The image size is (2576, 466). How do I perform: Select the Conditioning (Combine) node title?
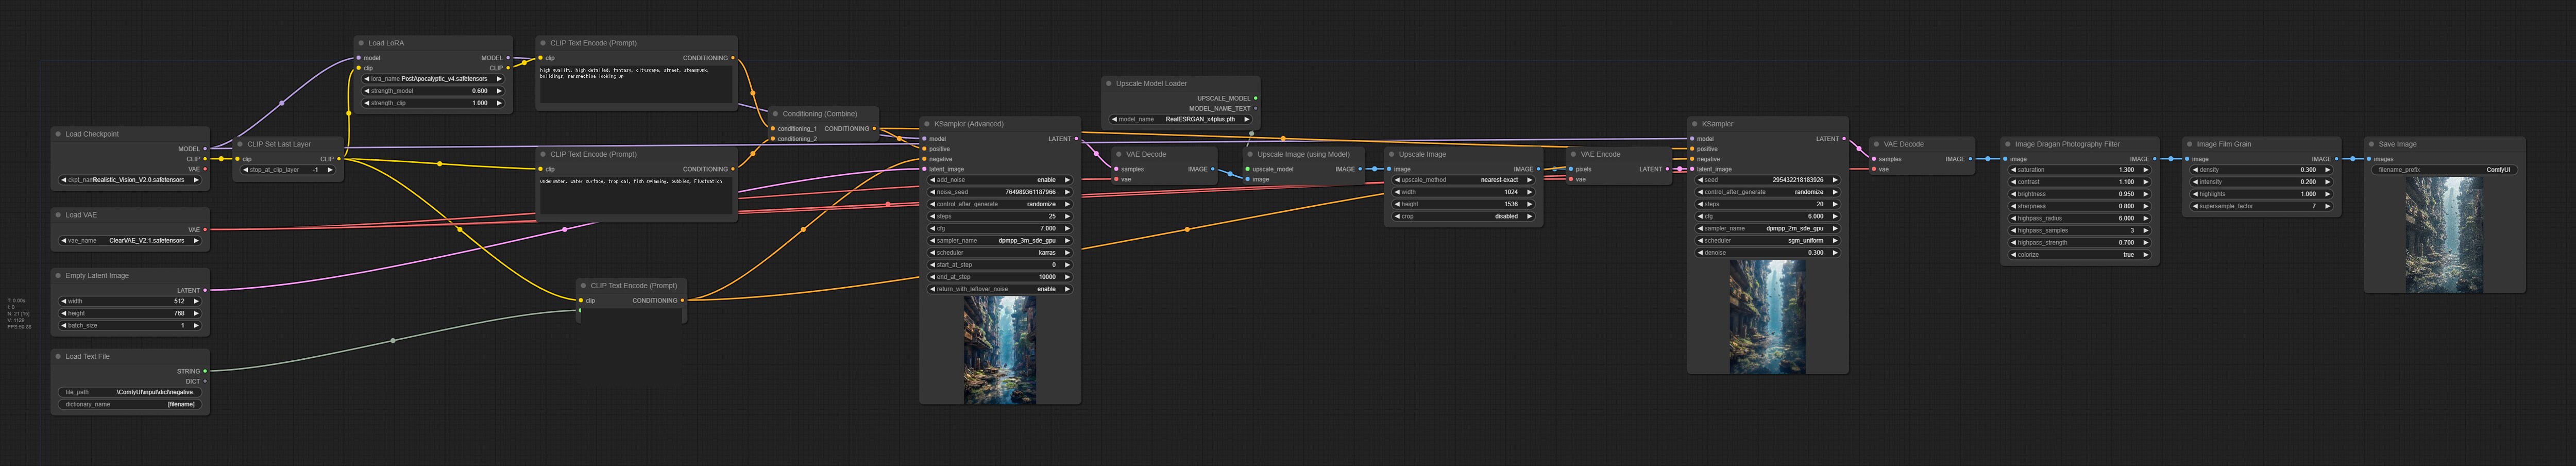click(819, 114)
